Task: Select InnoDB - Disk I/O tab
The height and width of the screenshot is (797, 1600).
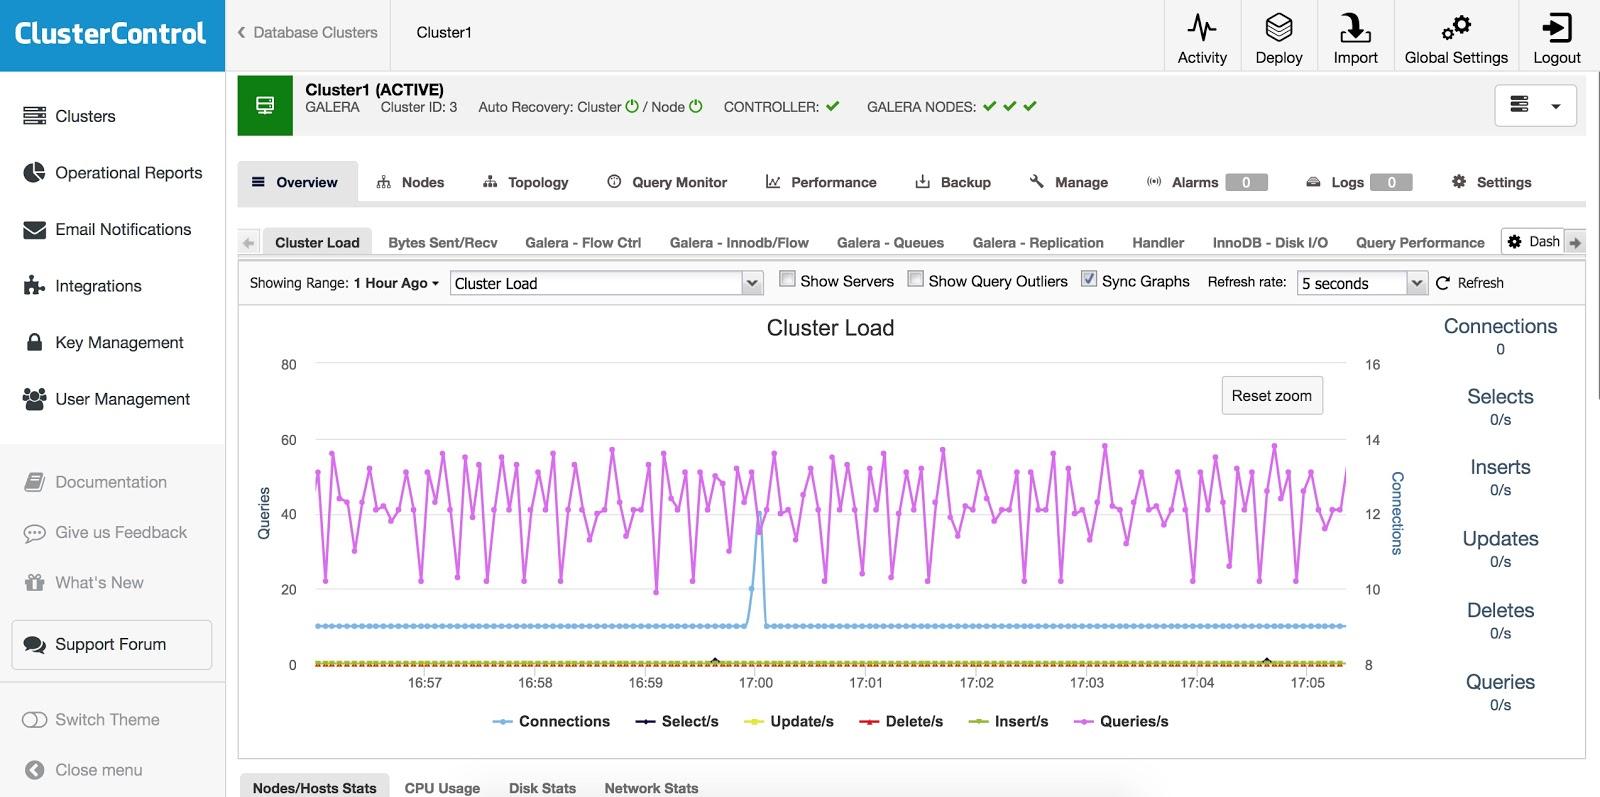Action: pyautogui.click(x=1270, y=242)
